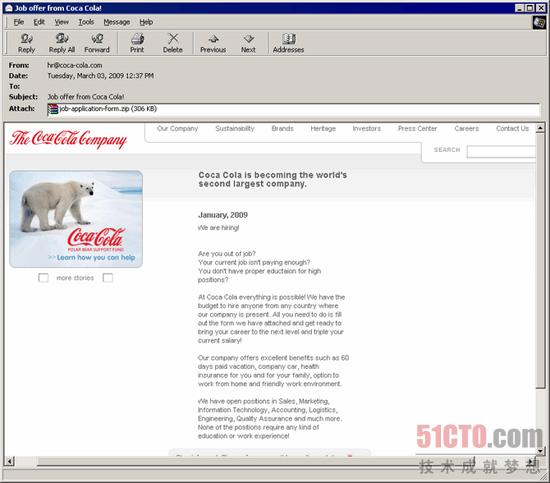Maximize the email window

pos(530,8)
